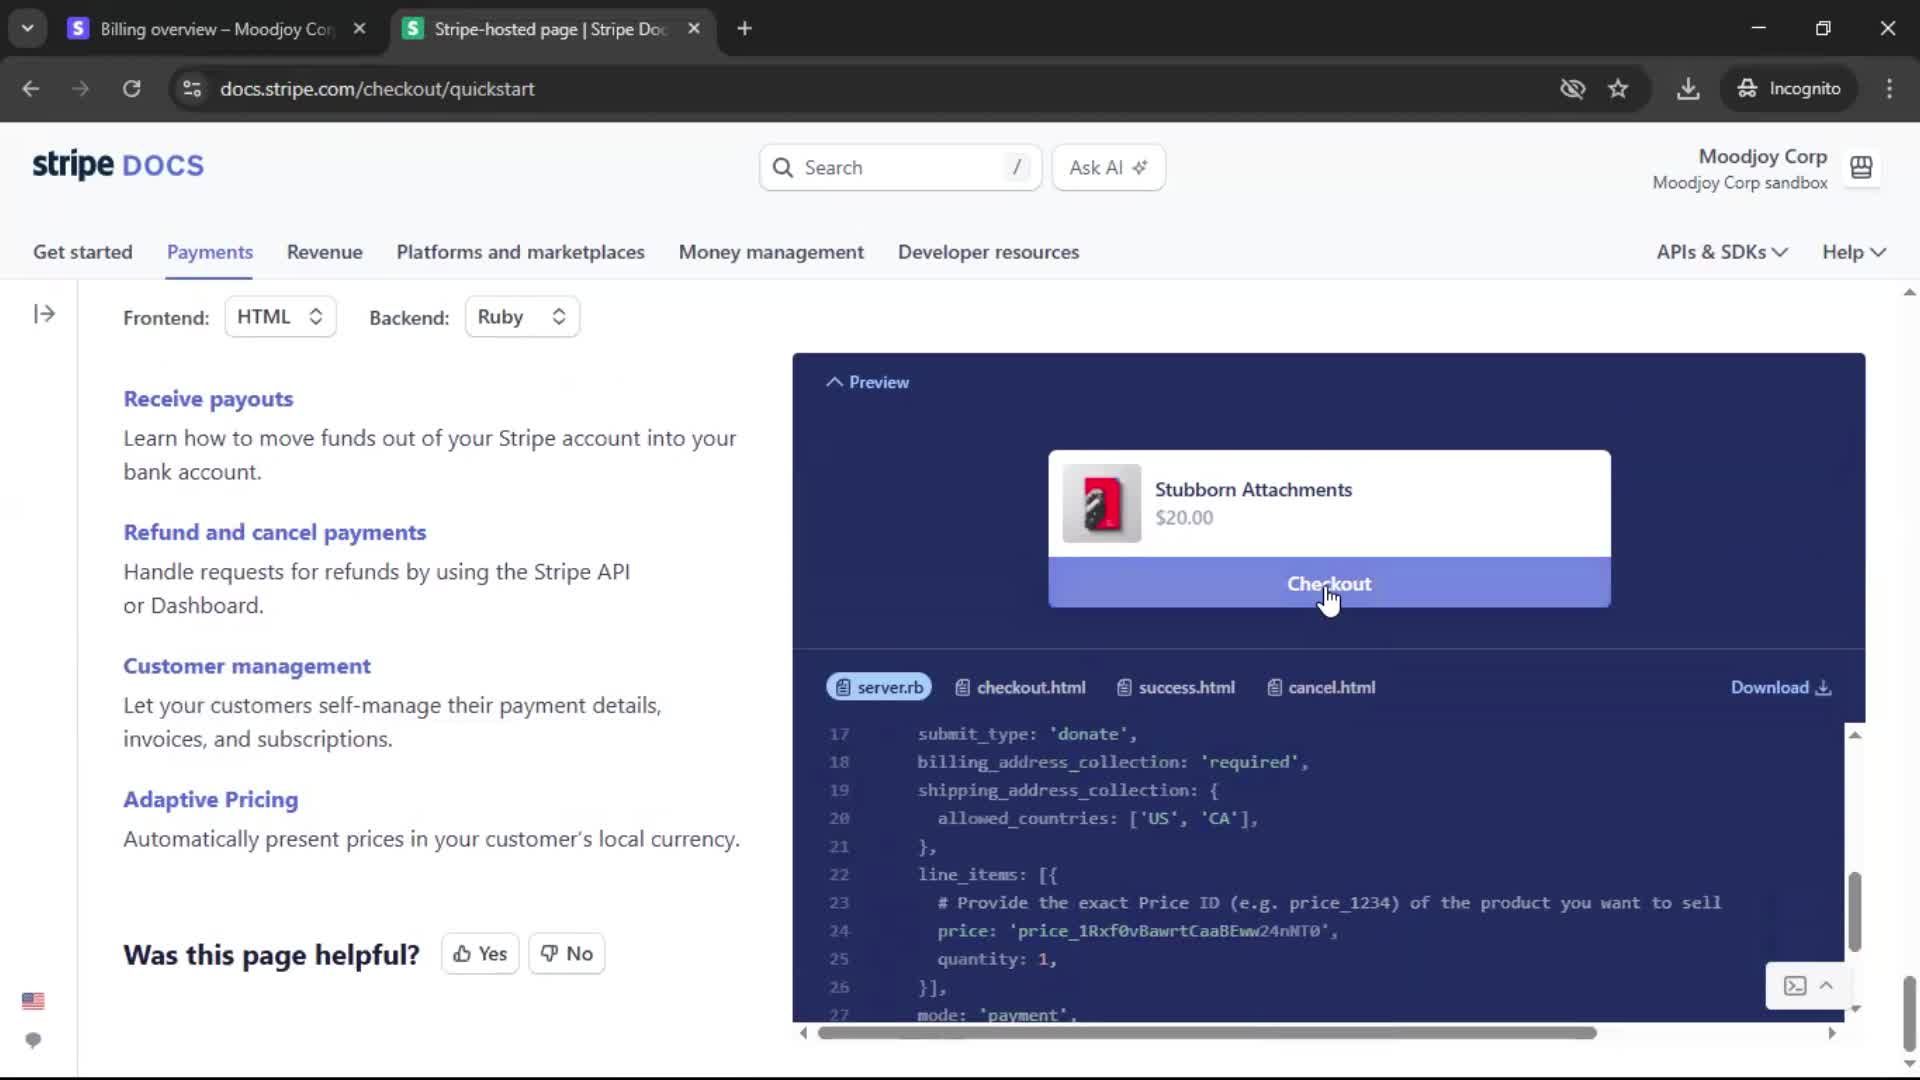Screen dimensions: 1920x1080
Task: Focus the docs Search field
Action: click(900, 168)
